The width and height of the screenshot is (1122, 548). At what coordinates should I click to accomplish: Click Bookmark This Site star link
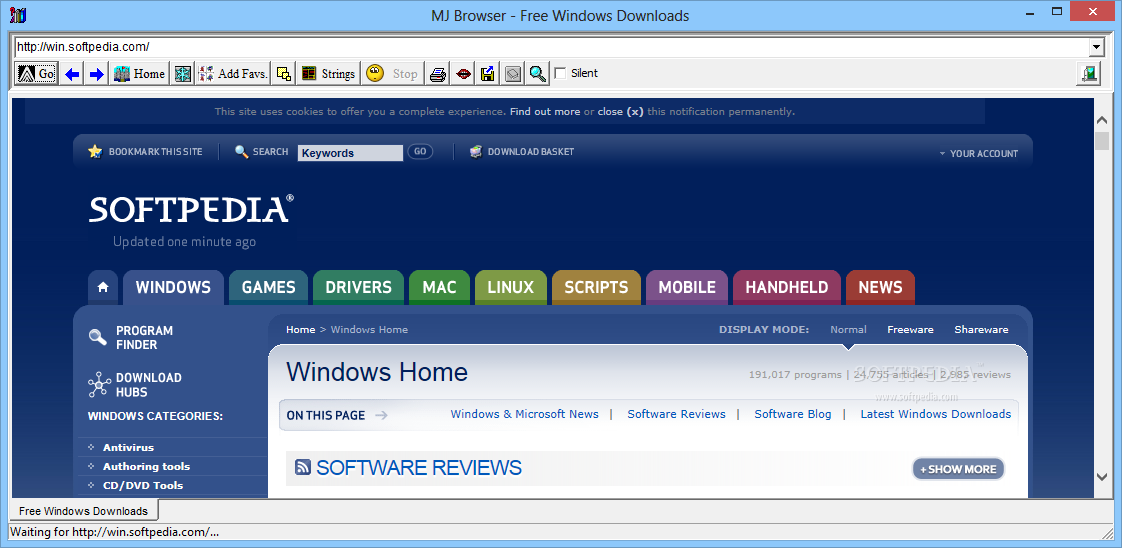coord(145,152)
